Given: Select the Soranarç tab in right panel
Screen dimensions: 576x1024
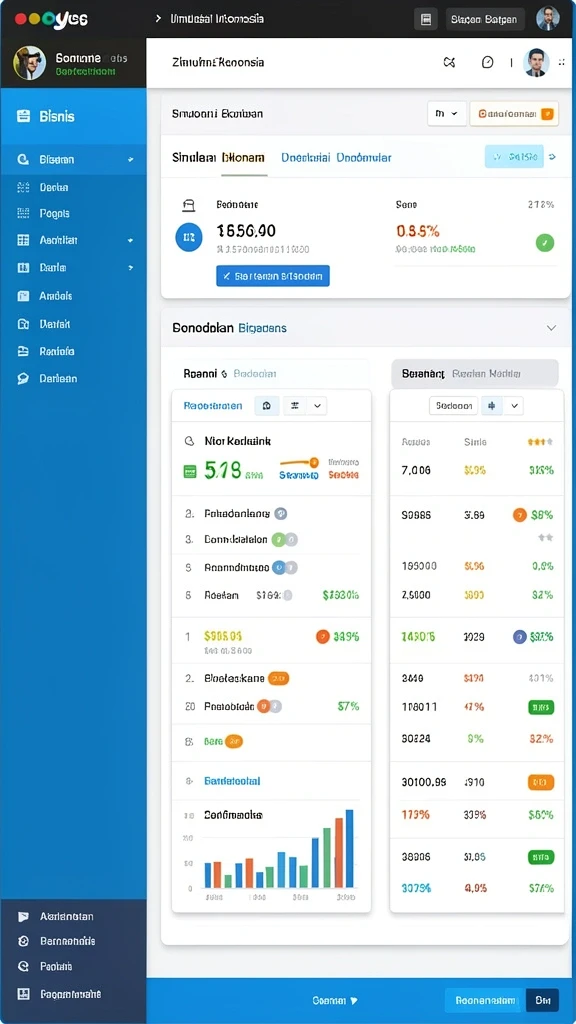Looking at the screenshot, I should click(x=423, y=374).
